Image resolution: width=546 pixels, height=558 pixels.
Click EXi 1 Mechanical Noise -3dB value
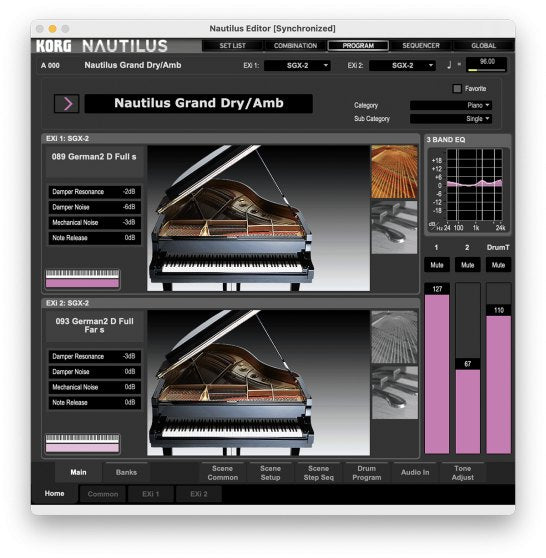pos(94,222)
